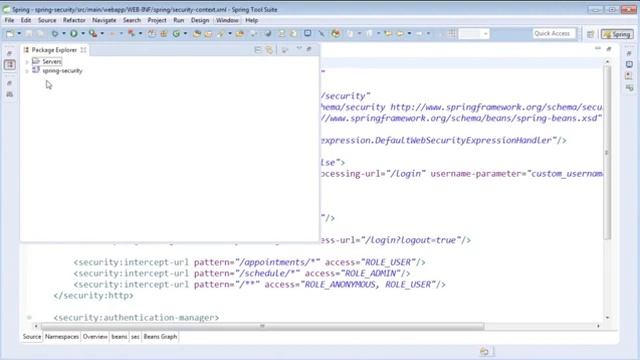Open the External Tools dropdown arrow
Image resolution: width=640 pixels, height=360 pixels.
[102, 34]
